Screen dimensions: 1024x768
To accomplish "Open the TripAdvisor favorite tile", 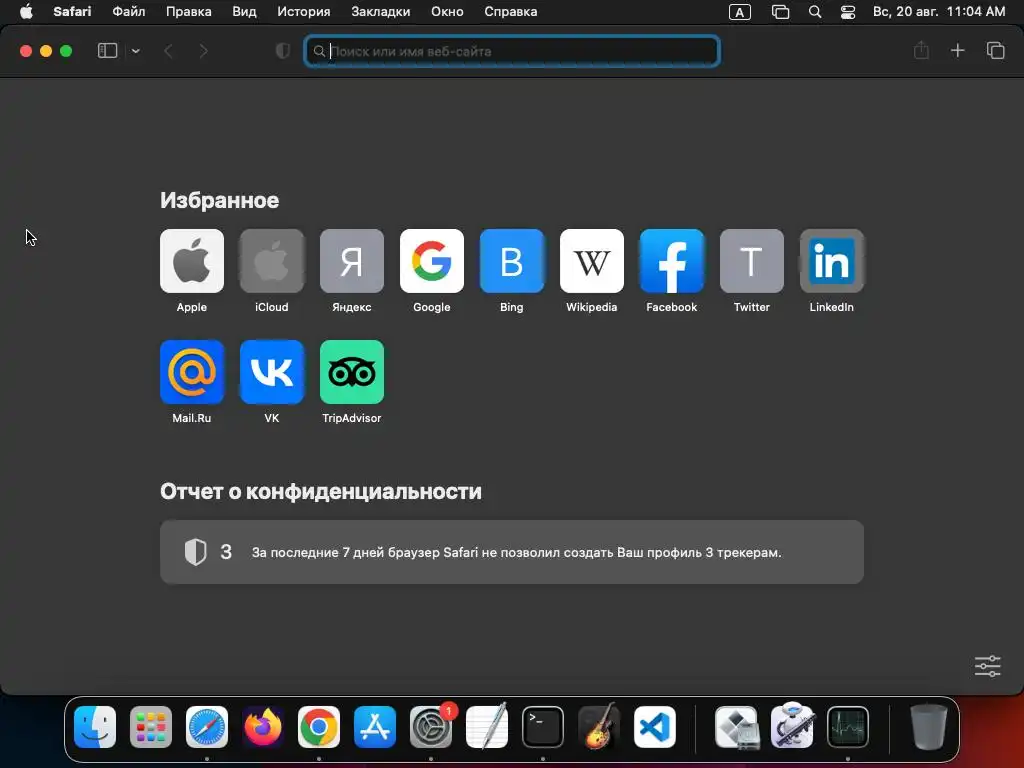I will 351,372.
